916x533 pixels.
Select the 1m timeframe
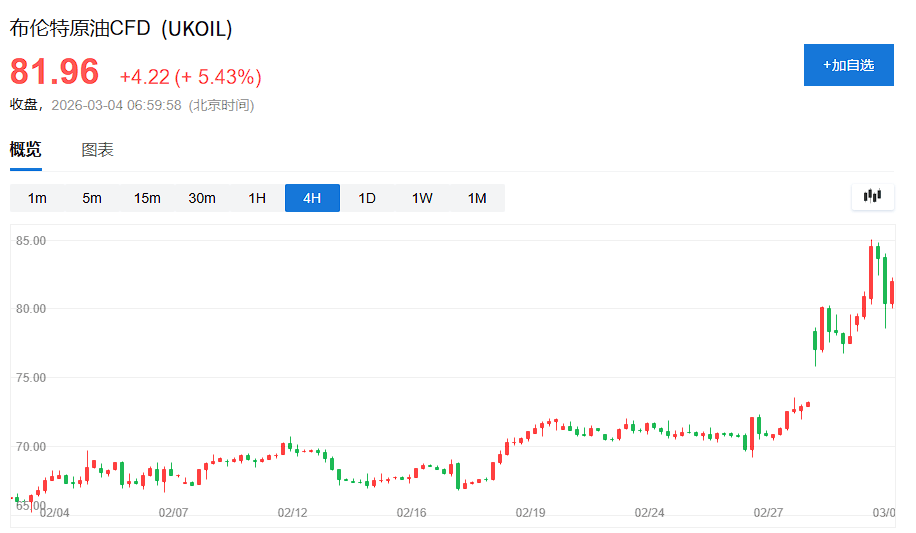coord(37,198)
